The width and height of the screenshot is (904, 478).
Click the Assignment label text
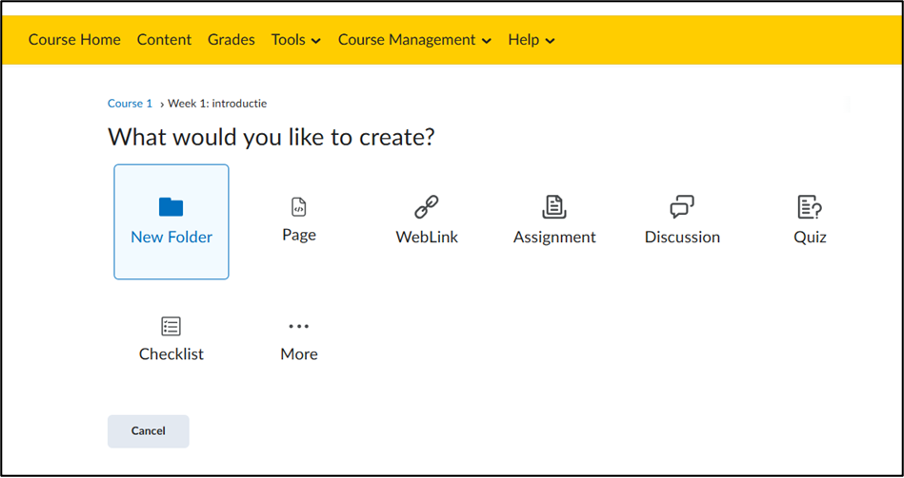click(555, 237)
